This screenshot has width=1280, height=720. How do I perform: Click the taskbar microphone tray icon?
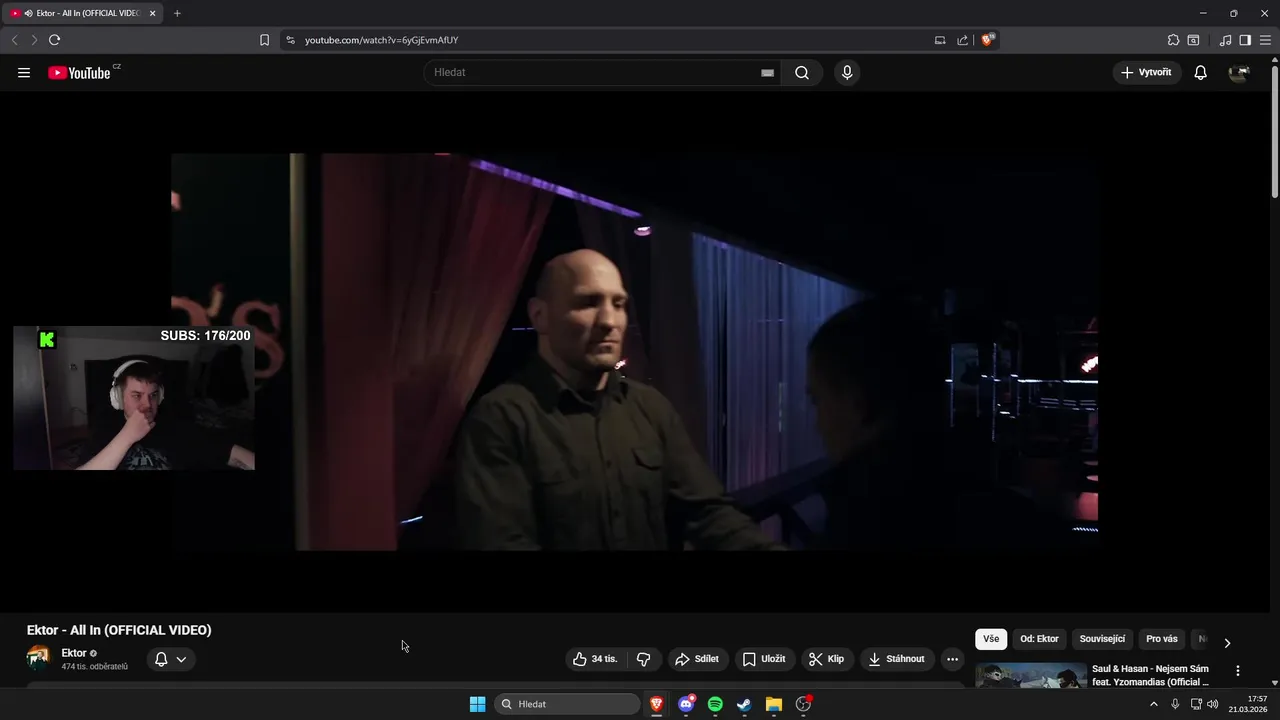[x=1175, y=704]
